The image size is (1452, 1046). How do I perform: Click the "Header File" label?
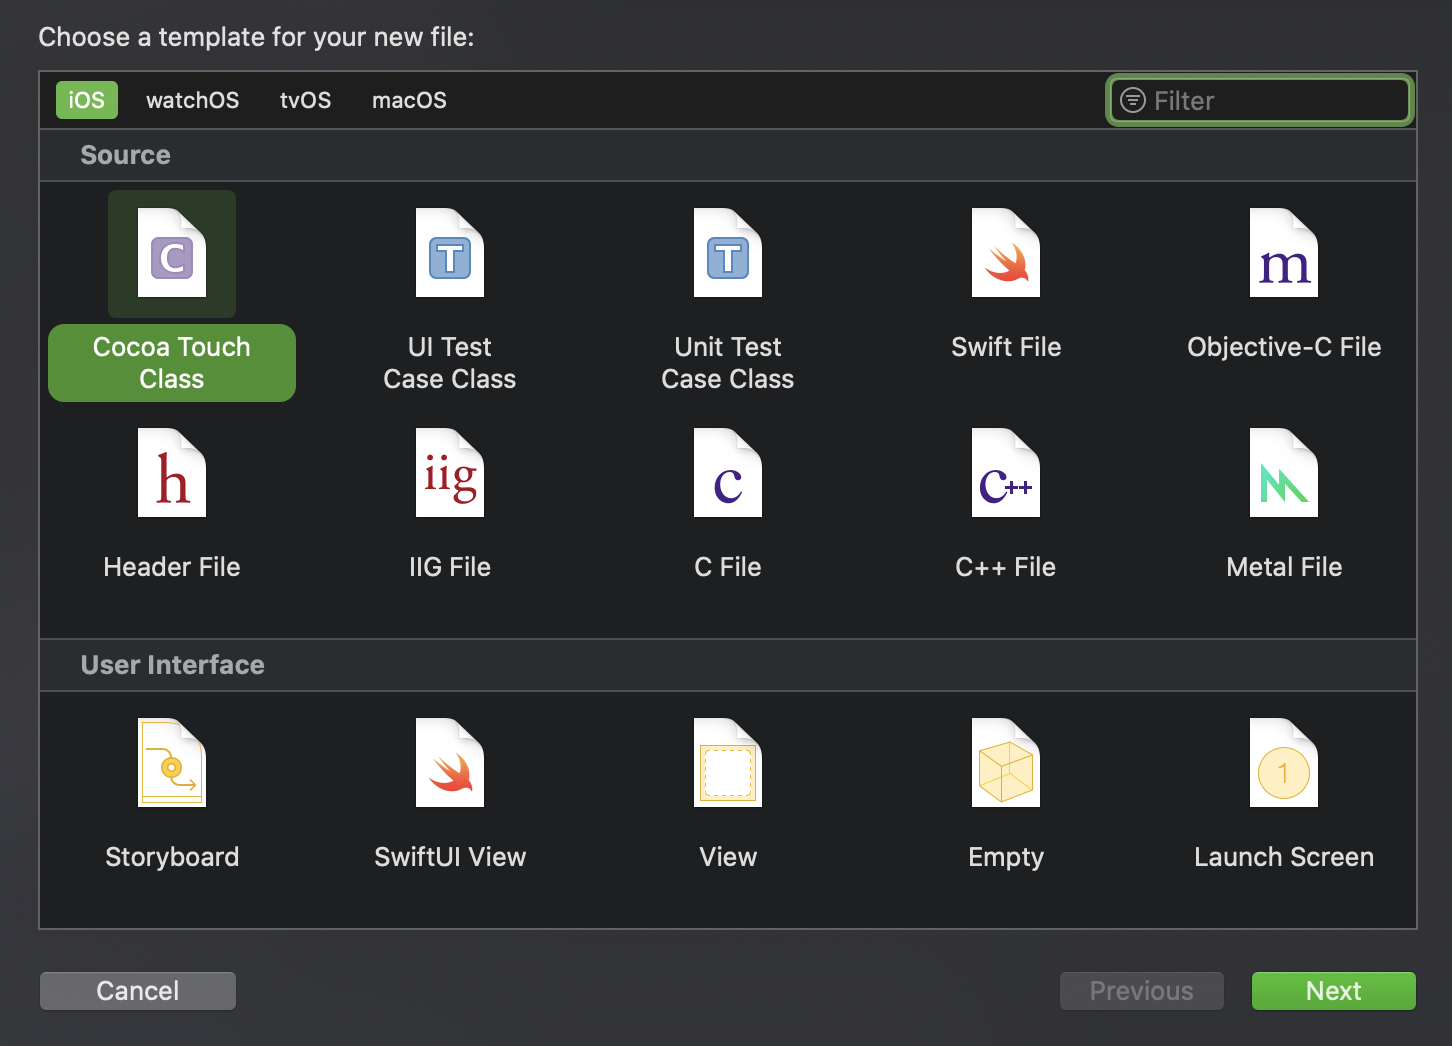point(172,567)
